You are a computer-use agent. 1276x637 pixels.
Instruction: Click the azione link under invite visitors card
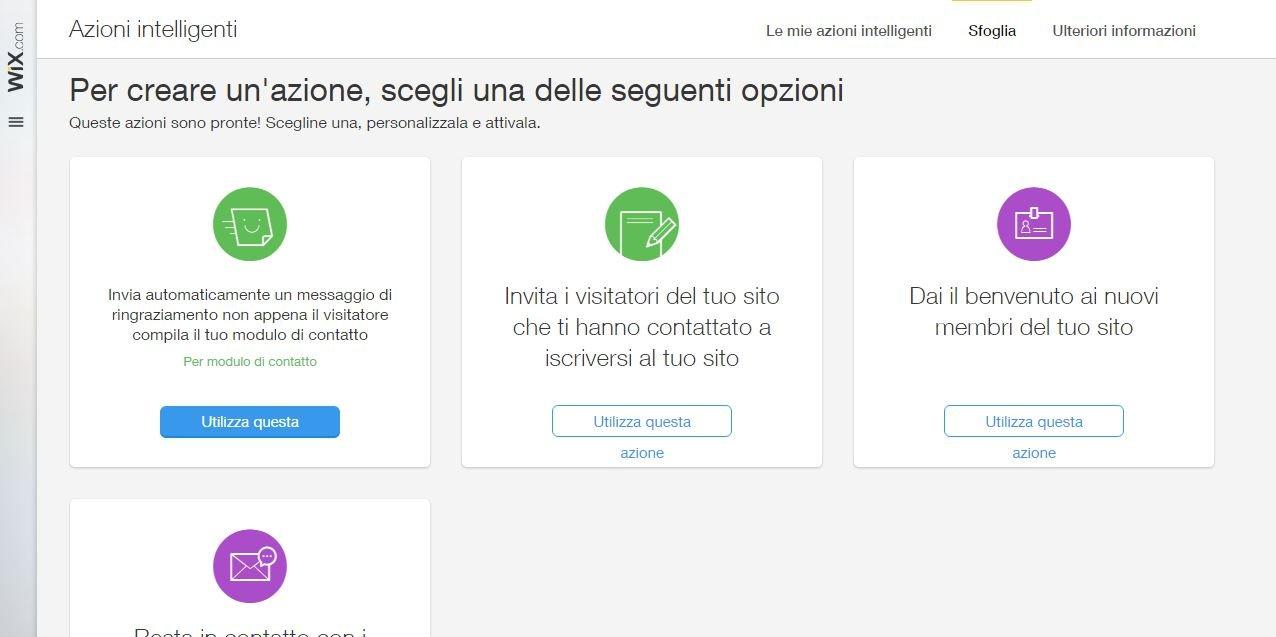[x=642, y=453]
